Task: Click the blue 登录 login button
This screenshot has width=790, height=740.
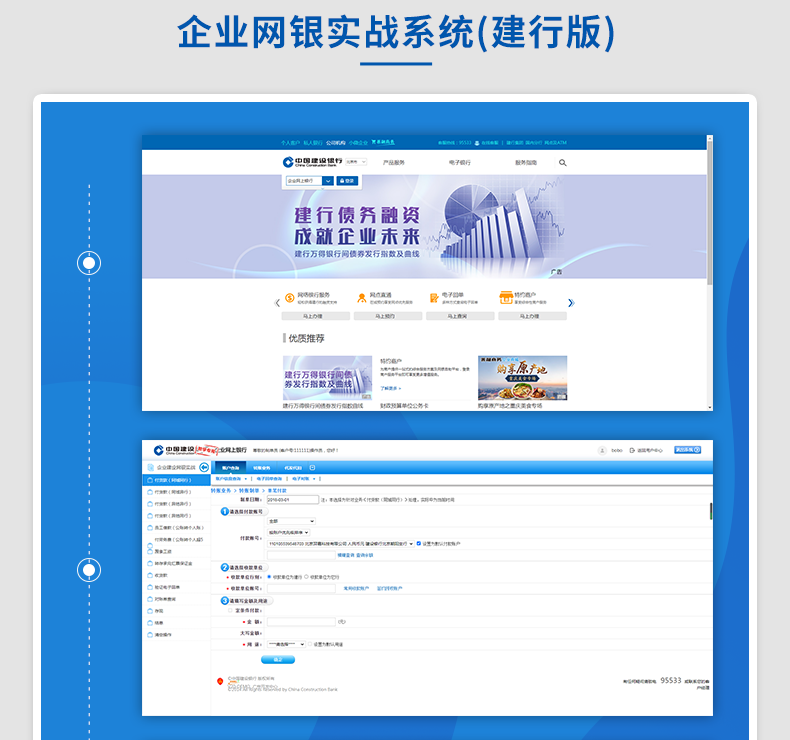Action: [347, 181]
